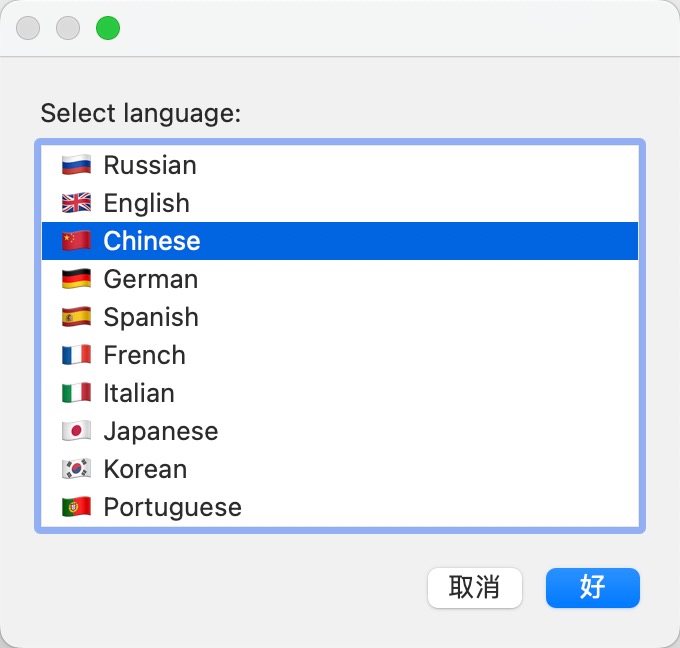Click the German flag icon
680x648 pixels.
[x=76, y=279]
